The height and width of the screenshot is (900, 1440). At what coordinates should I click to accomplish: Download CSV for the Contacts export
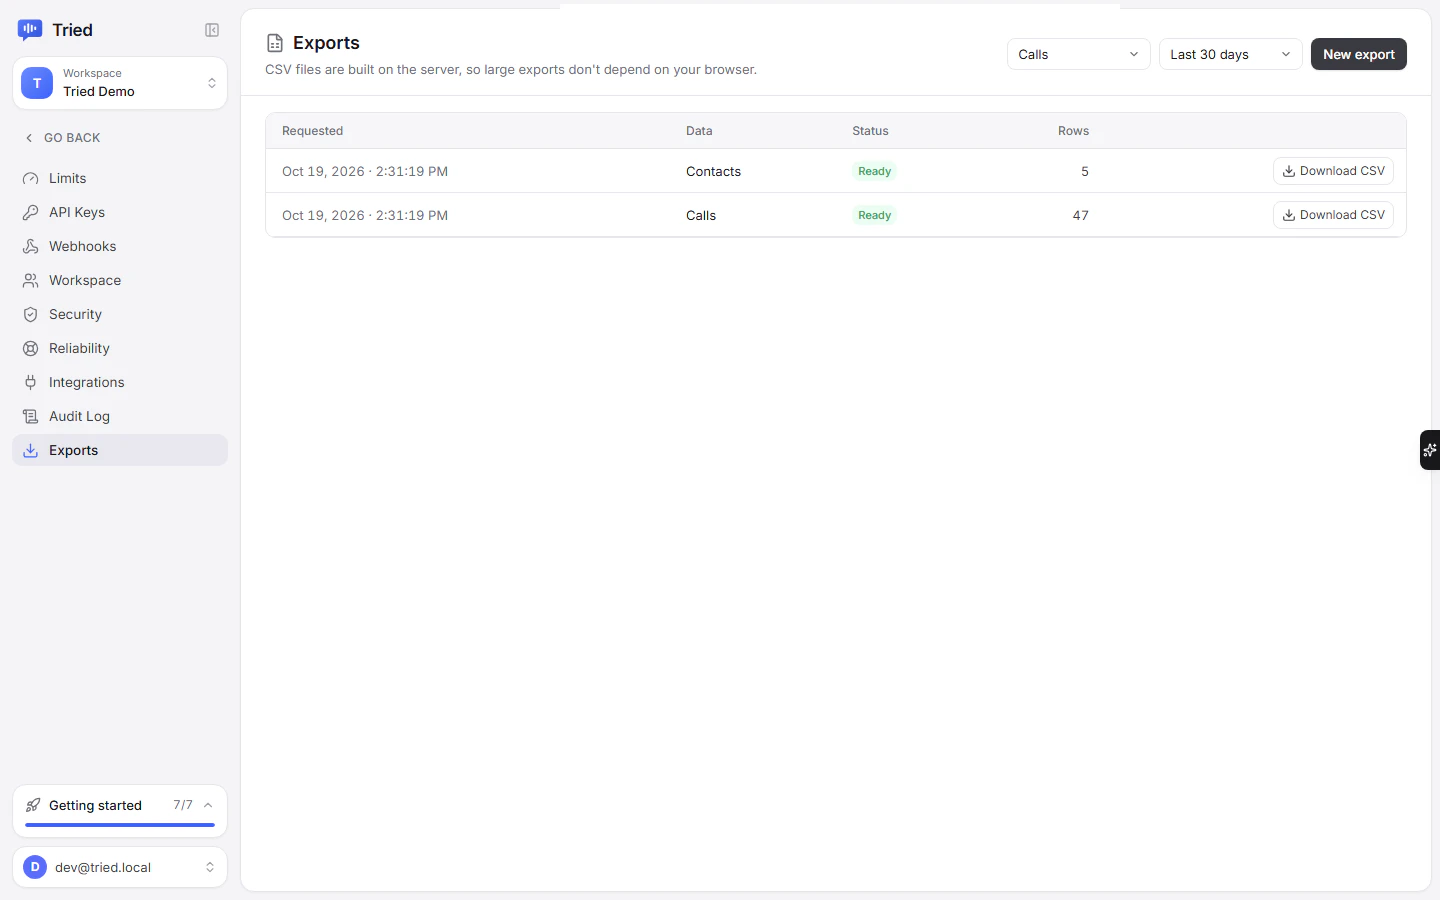1333,171
